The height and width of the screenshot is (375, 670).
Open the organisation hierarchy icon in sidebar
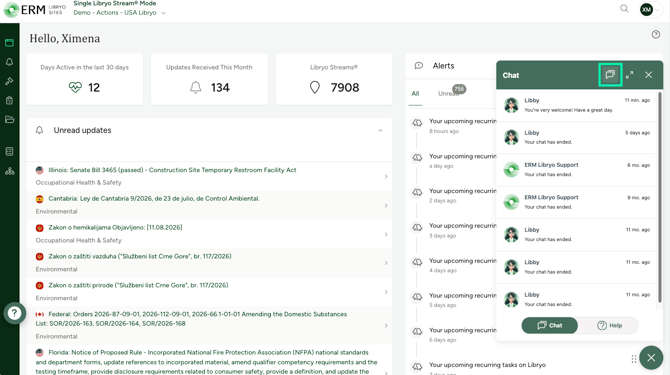9,171
